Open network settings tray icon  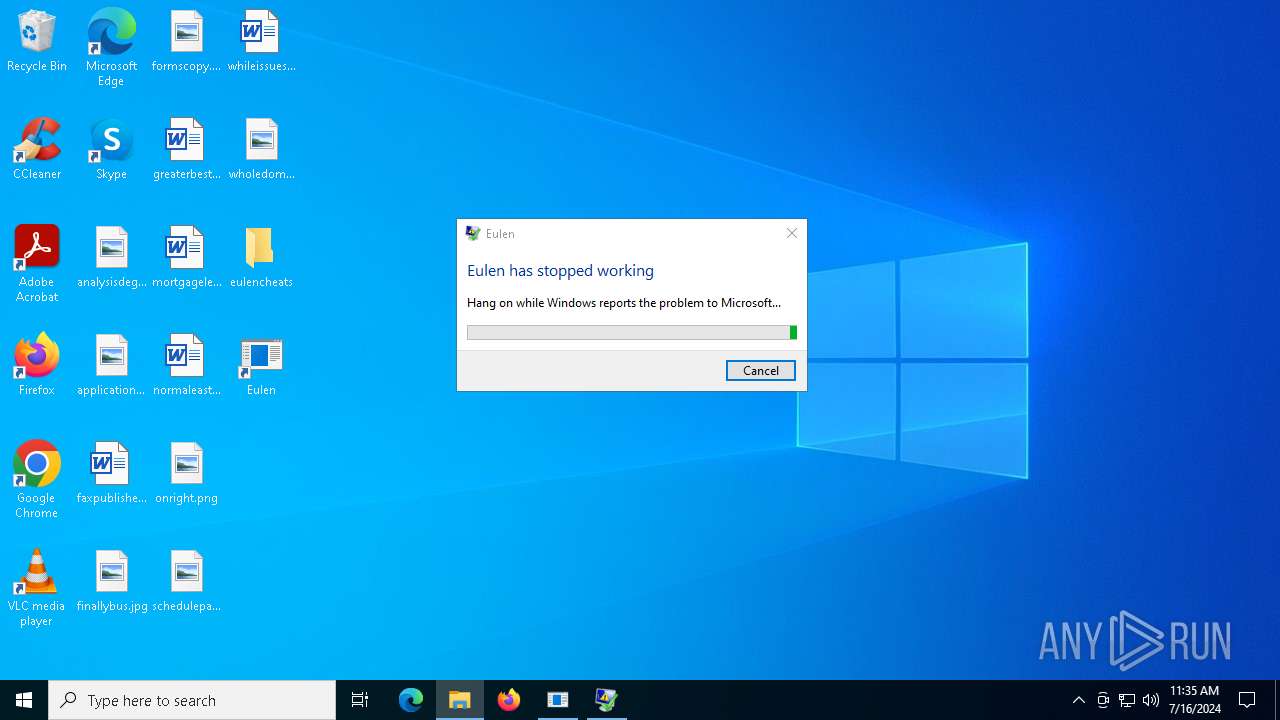click(x=1127, y=700)
